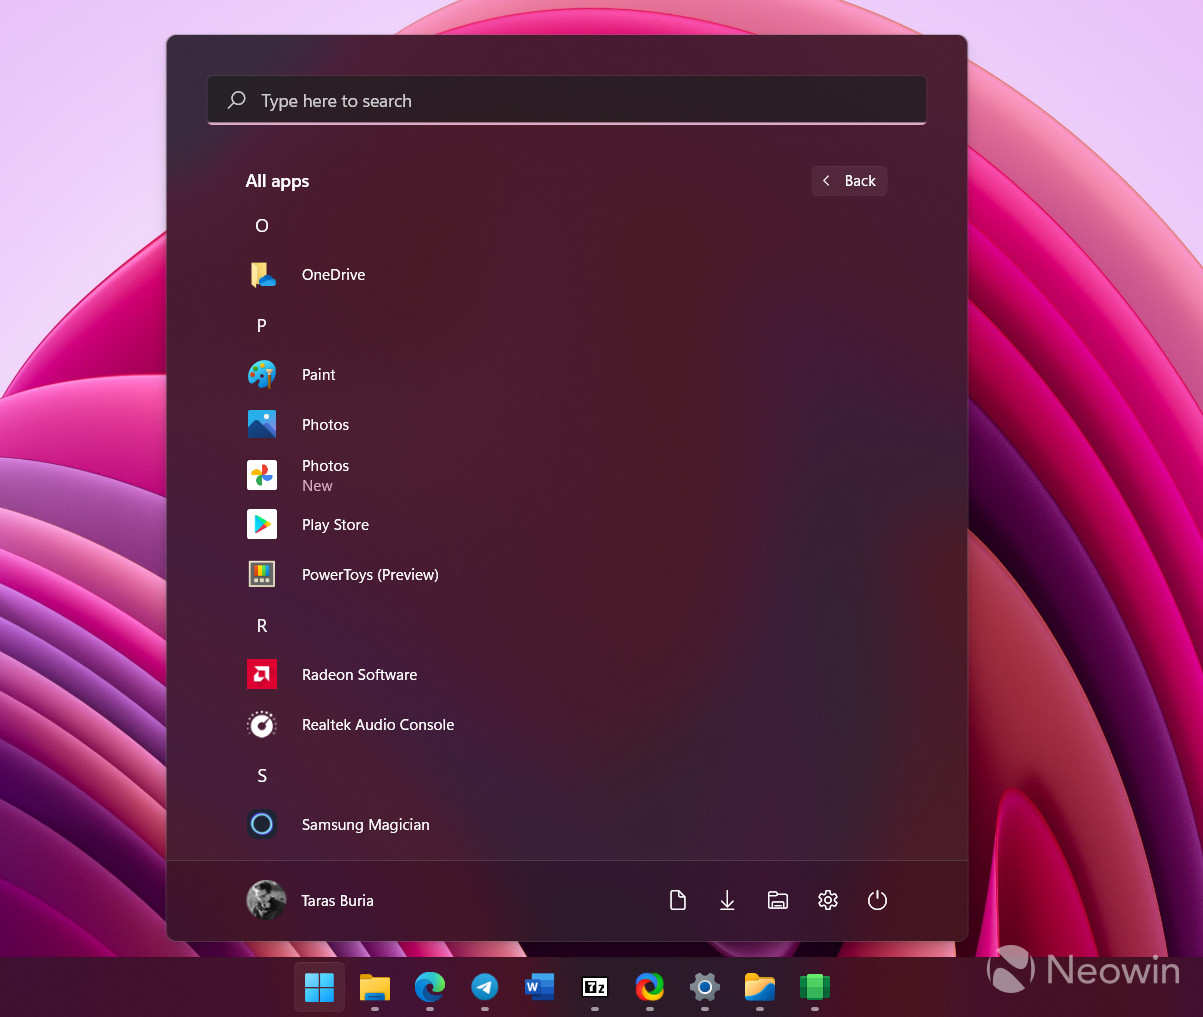Screen dimensions: 1203x1017
Task: Open the Pictures folder shortcut
Action: pos(777,900)
